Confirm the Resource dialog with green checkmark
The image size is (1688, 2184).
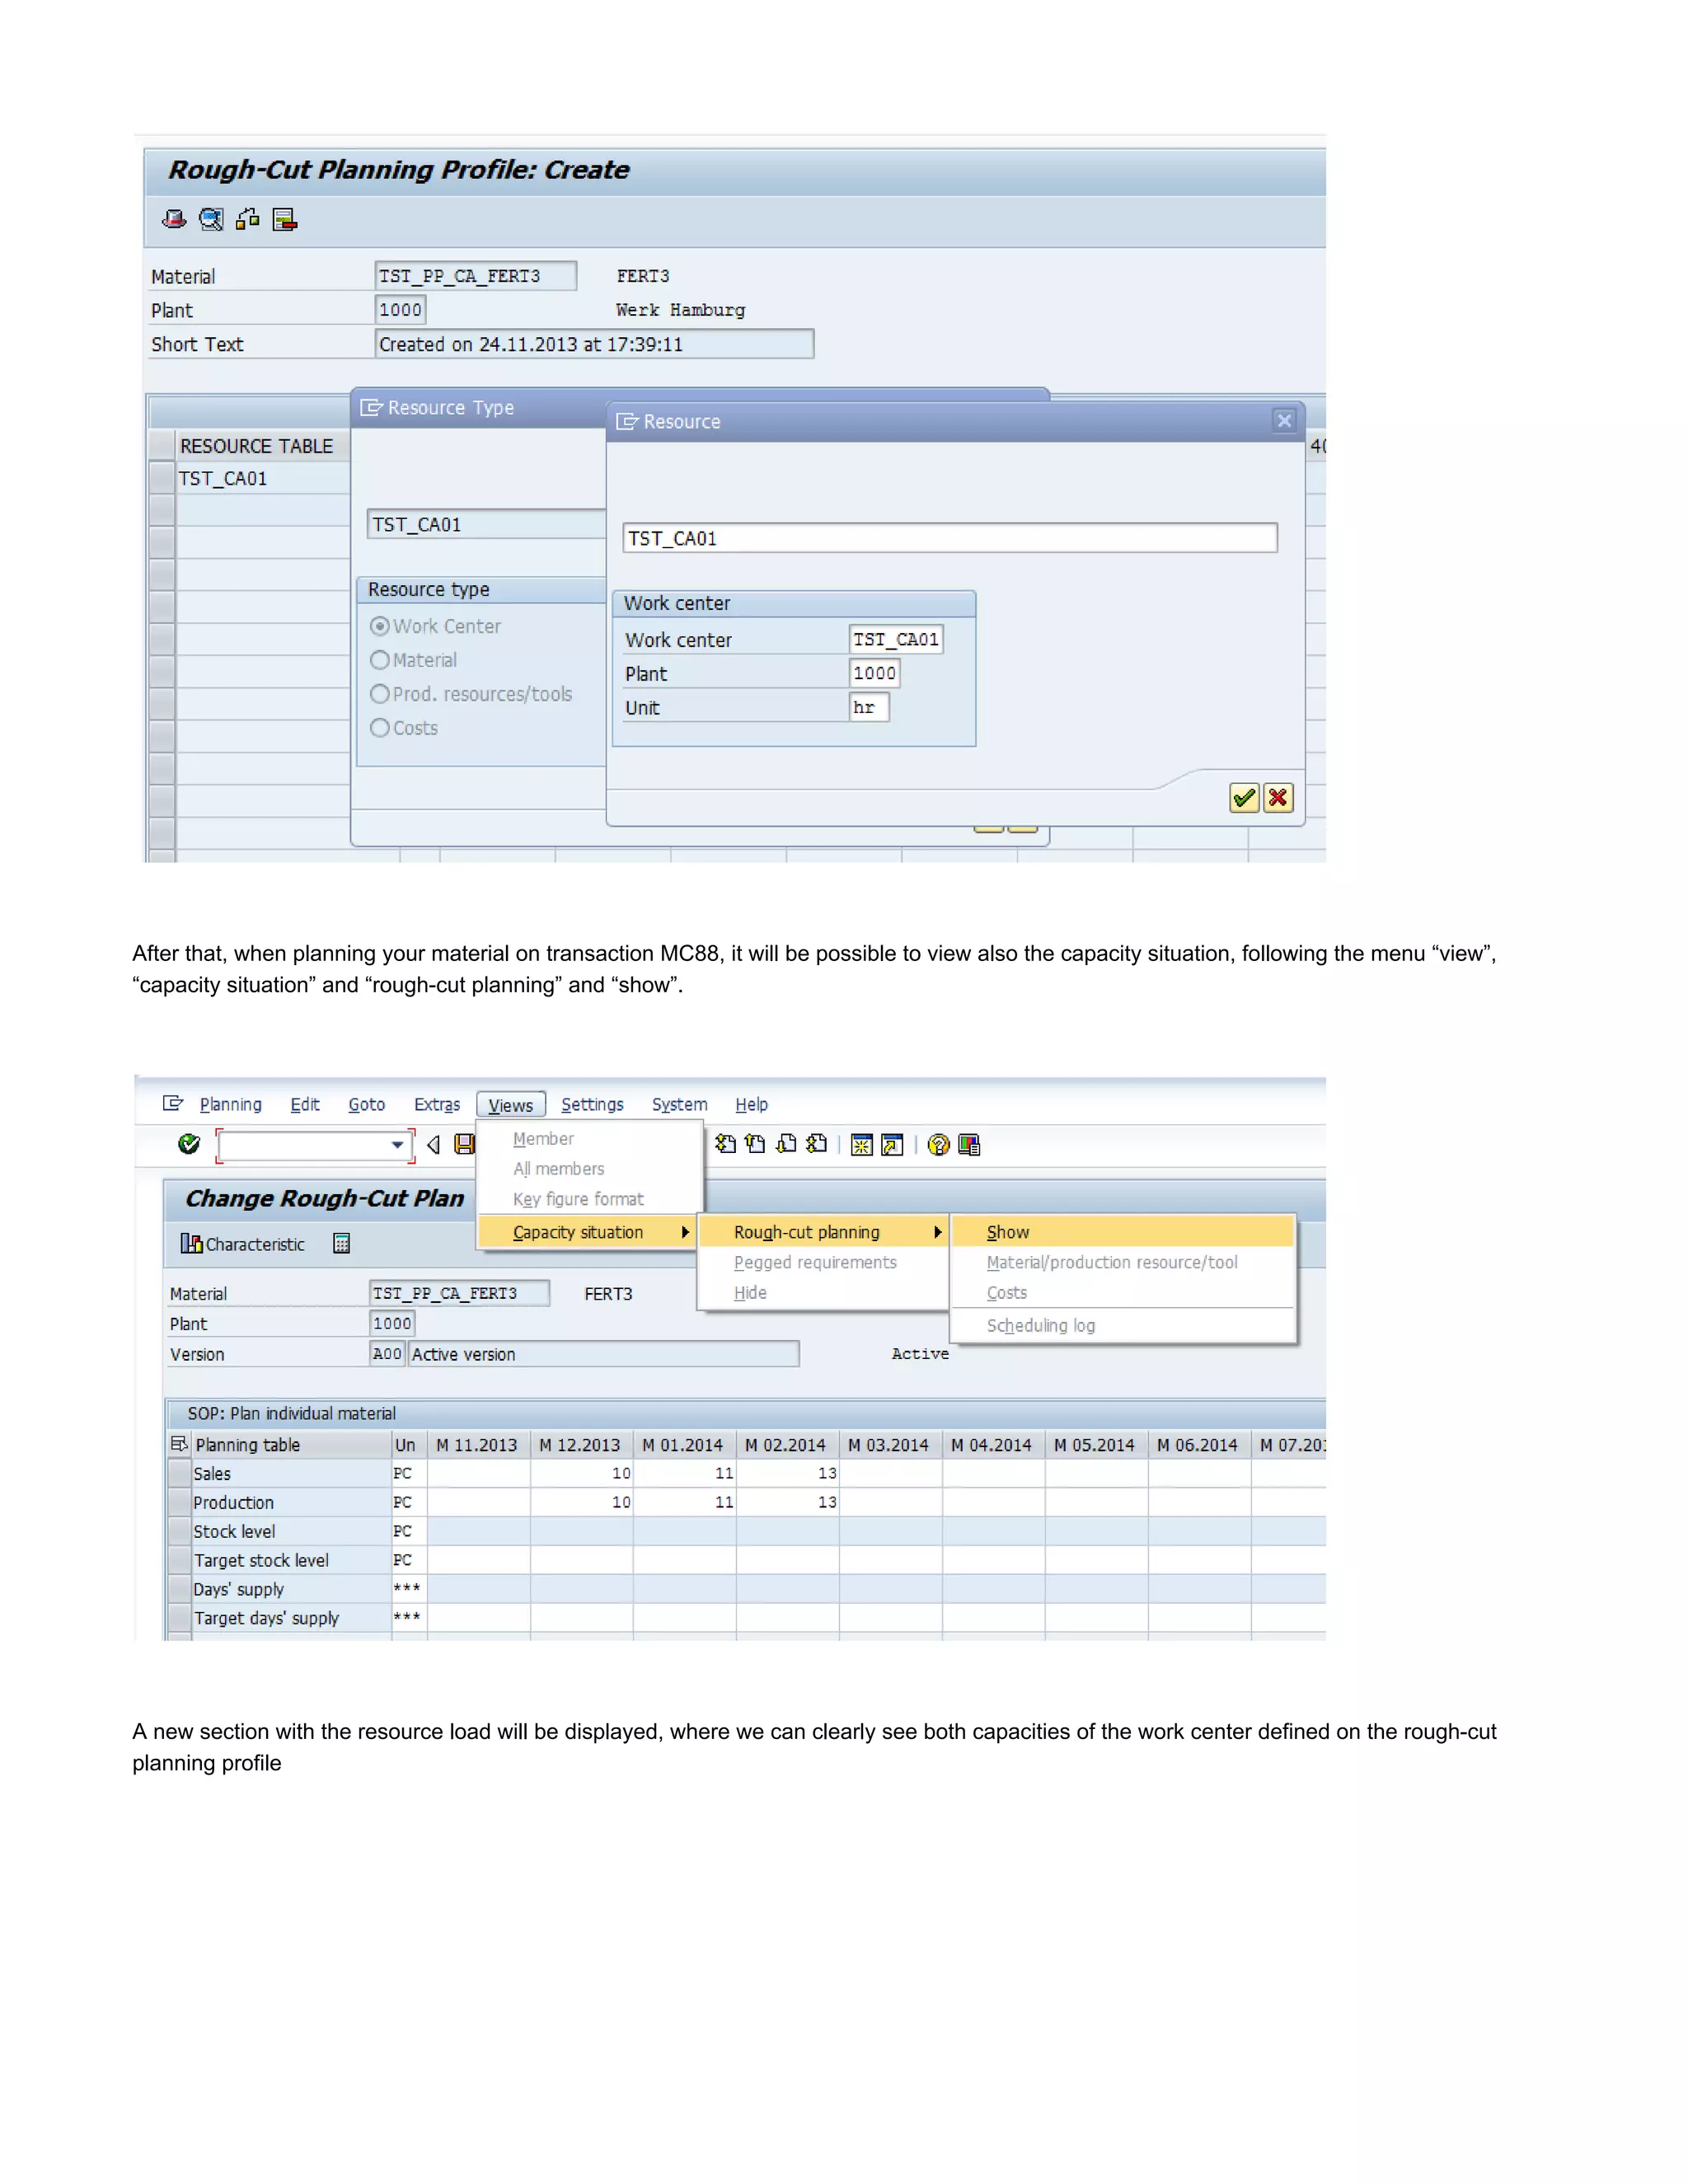pyautogui.click(x=1244, y=797)
